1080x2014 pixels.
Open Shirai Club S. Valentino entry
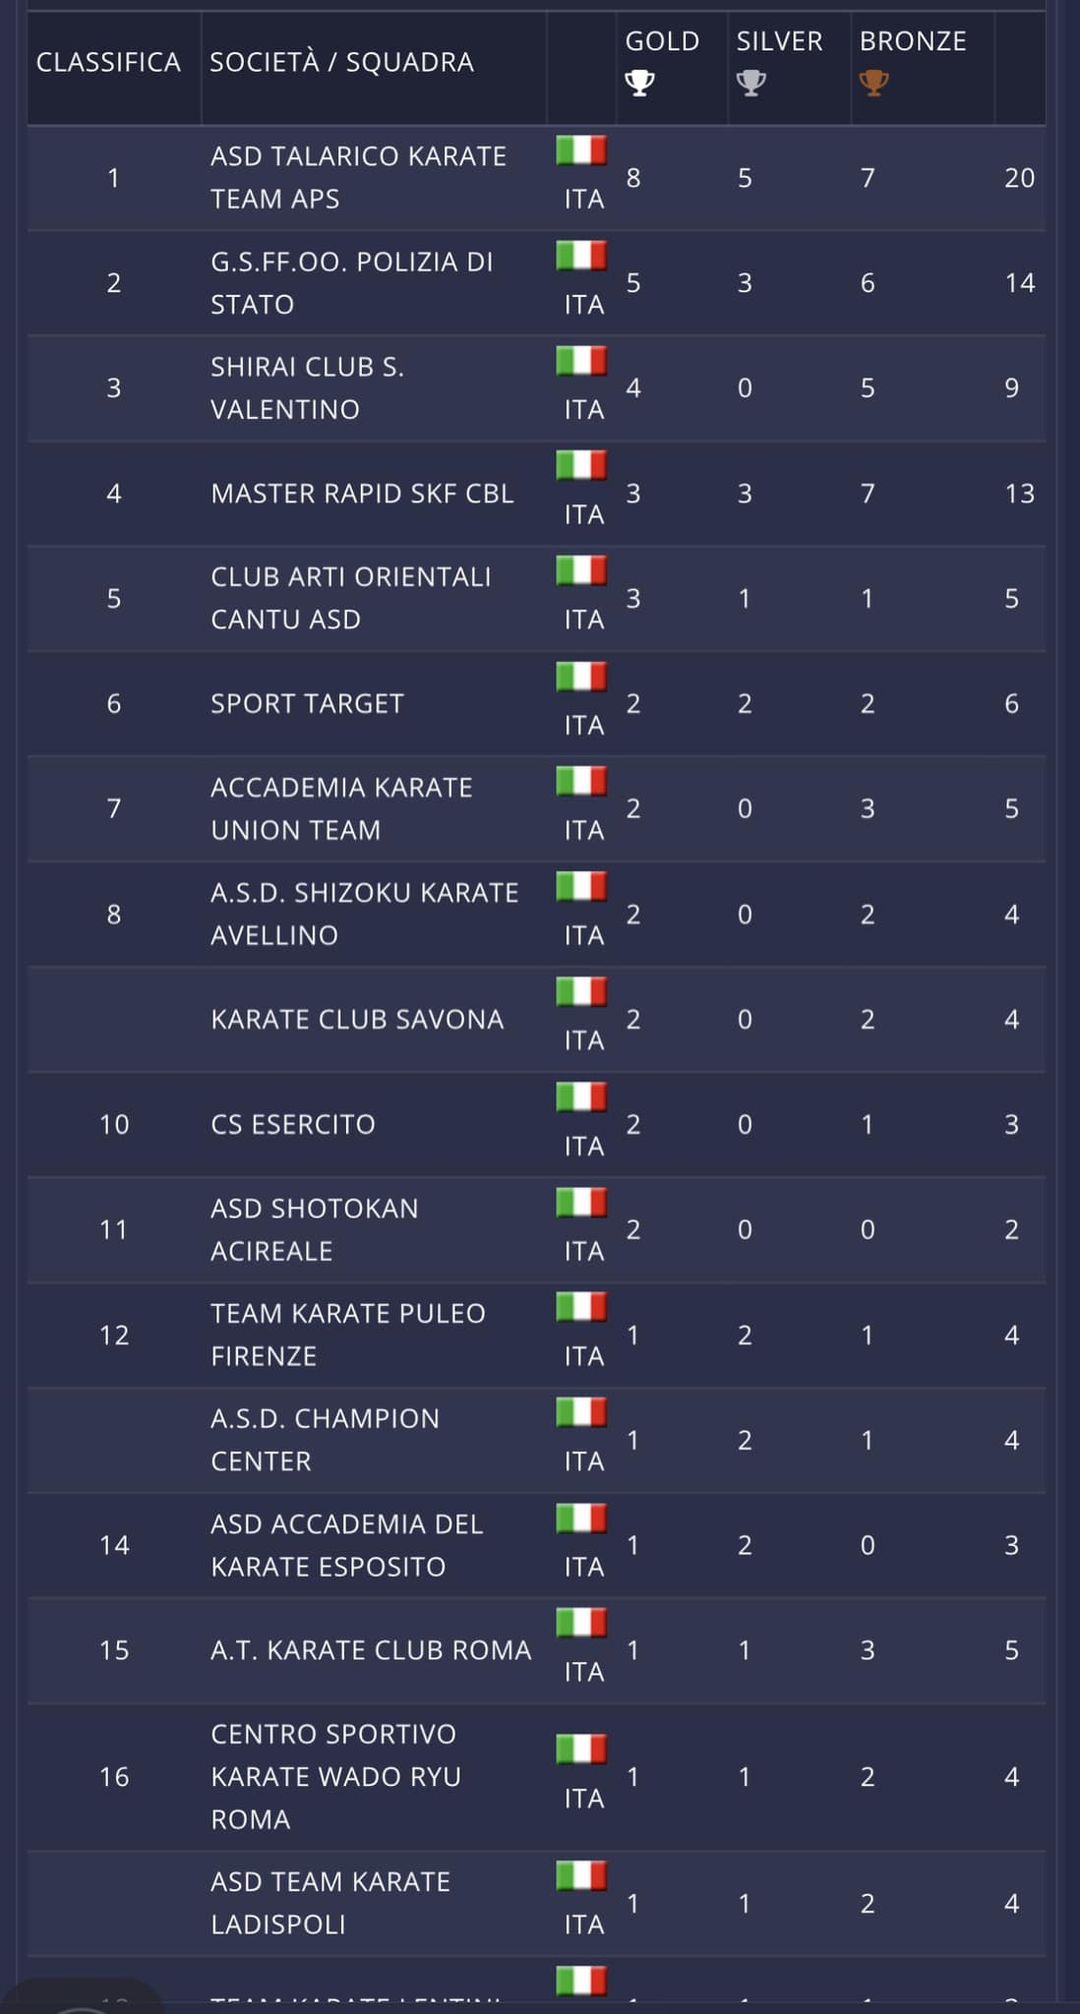(x=307, y=388)
